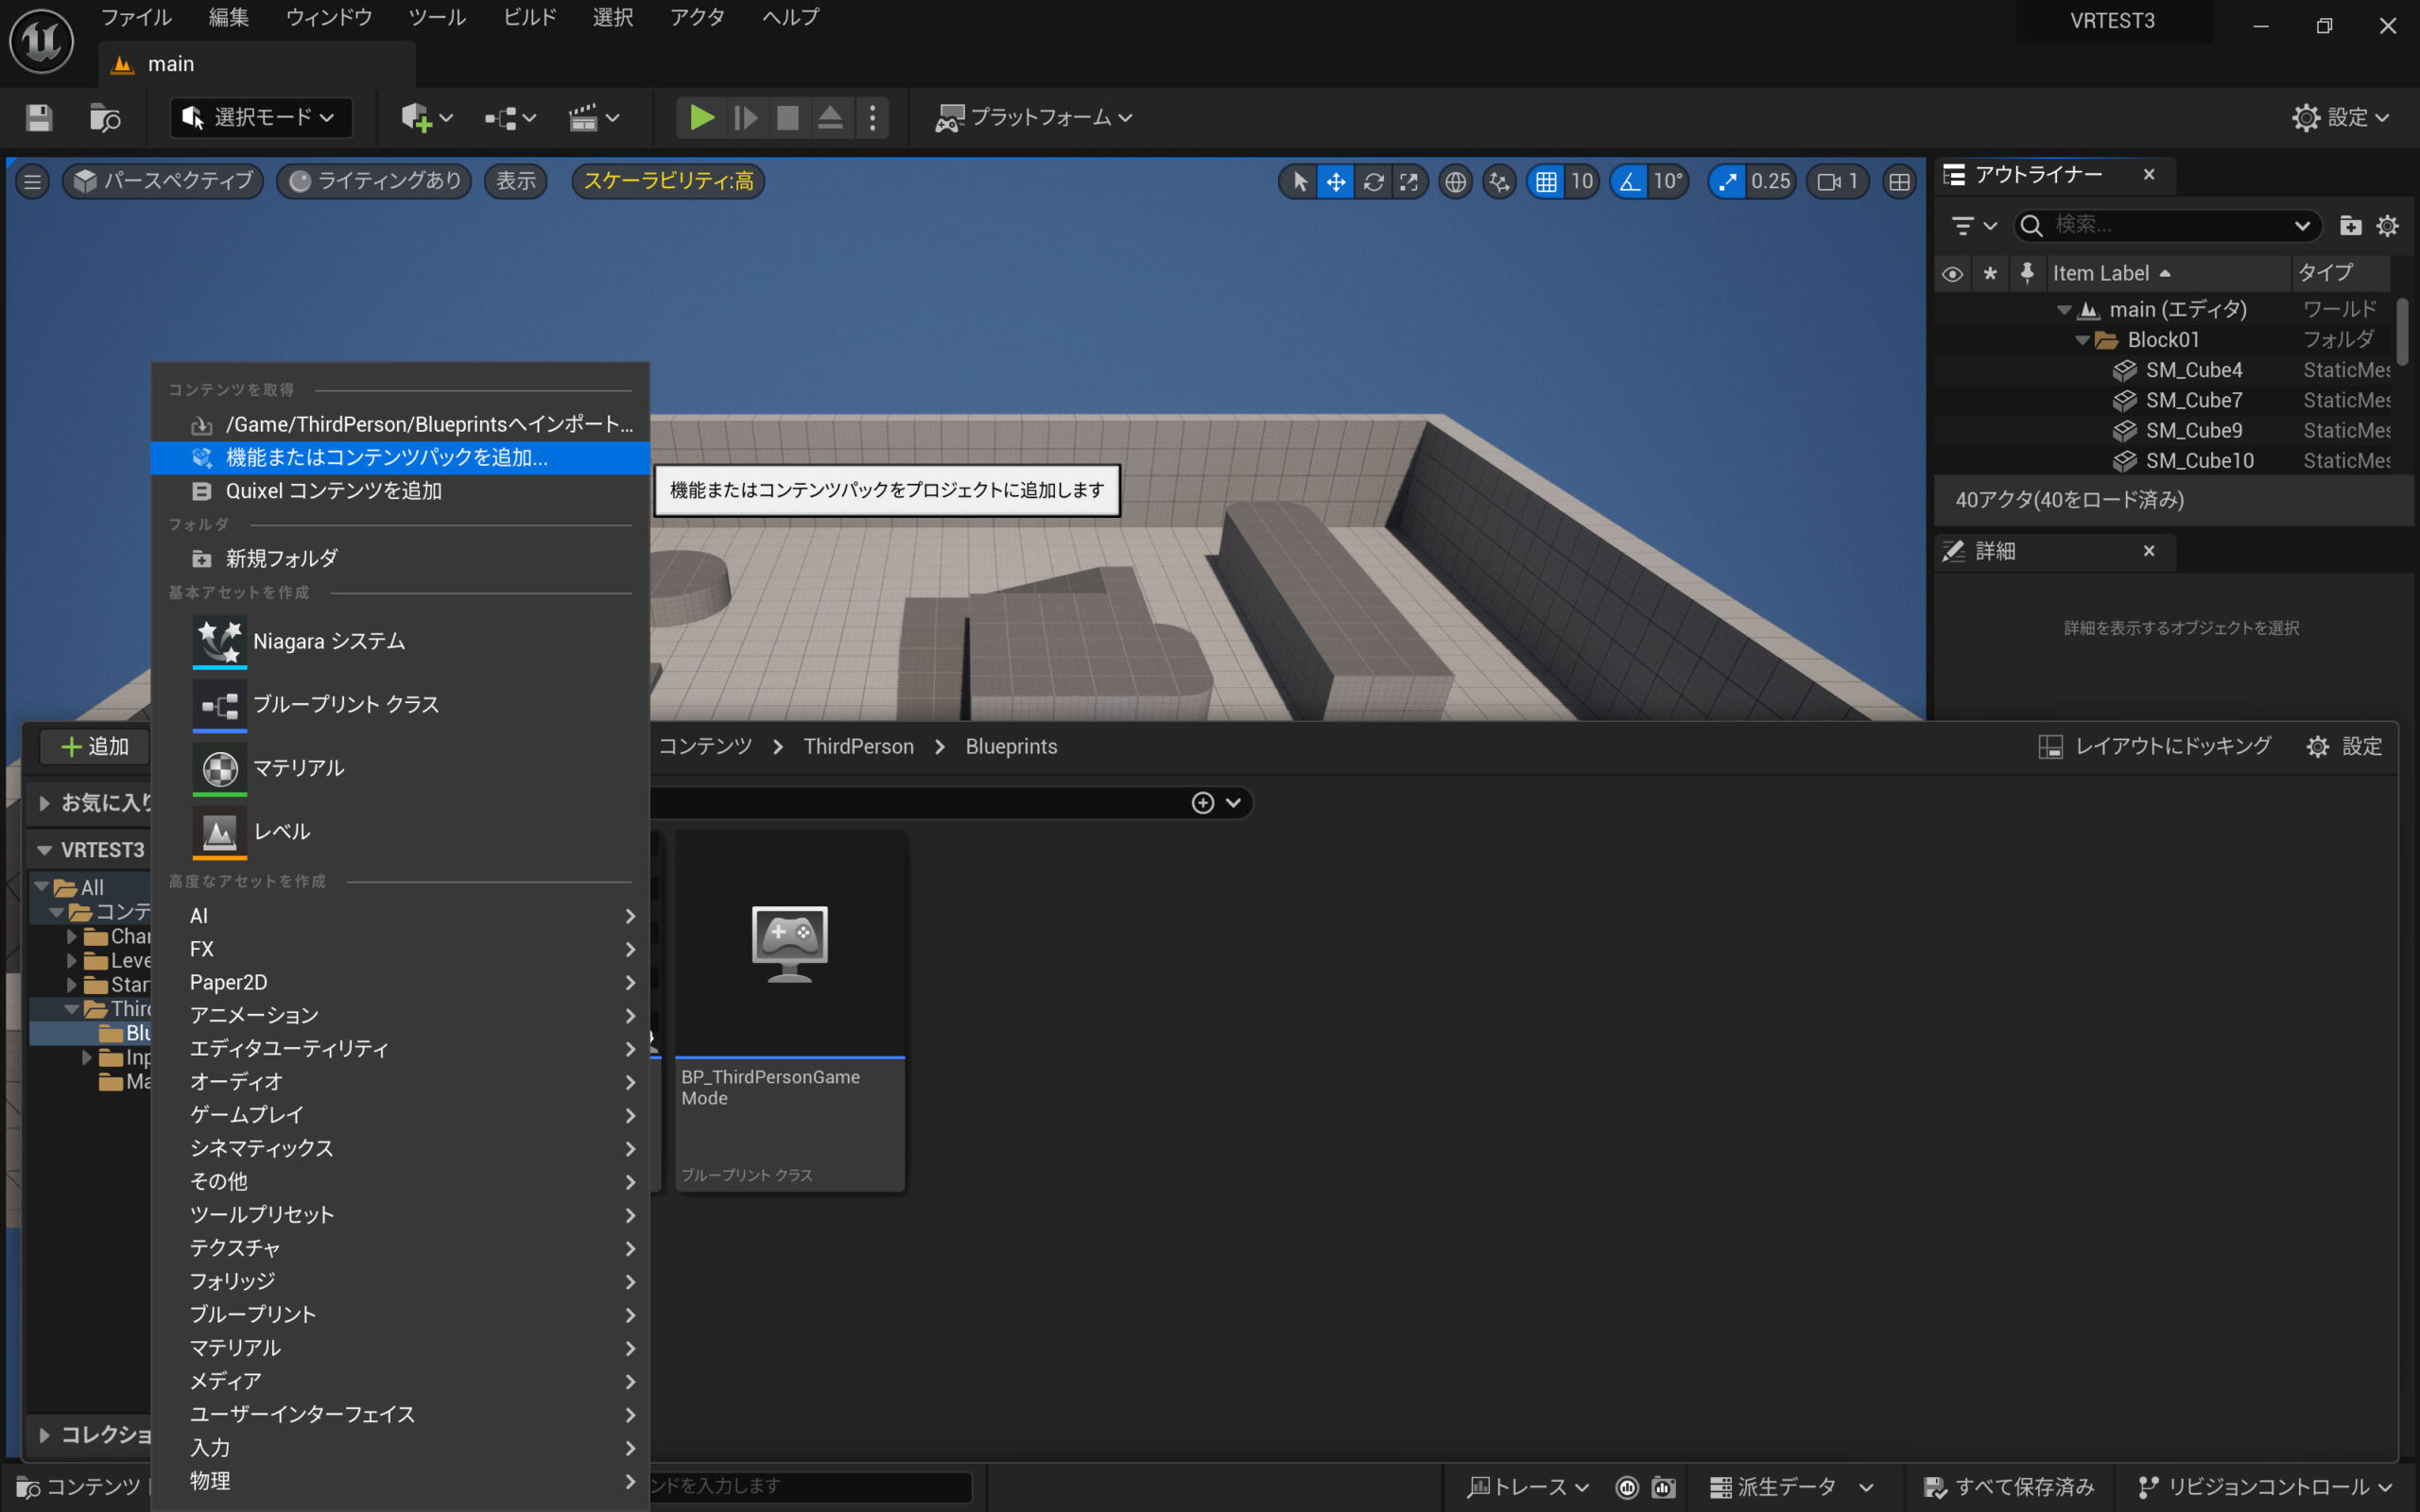
Task: Click the surface snapping icon in viewport
Action: point(1499,181)
